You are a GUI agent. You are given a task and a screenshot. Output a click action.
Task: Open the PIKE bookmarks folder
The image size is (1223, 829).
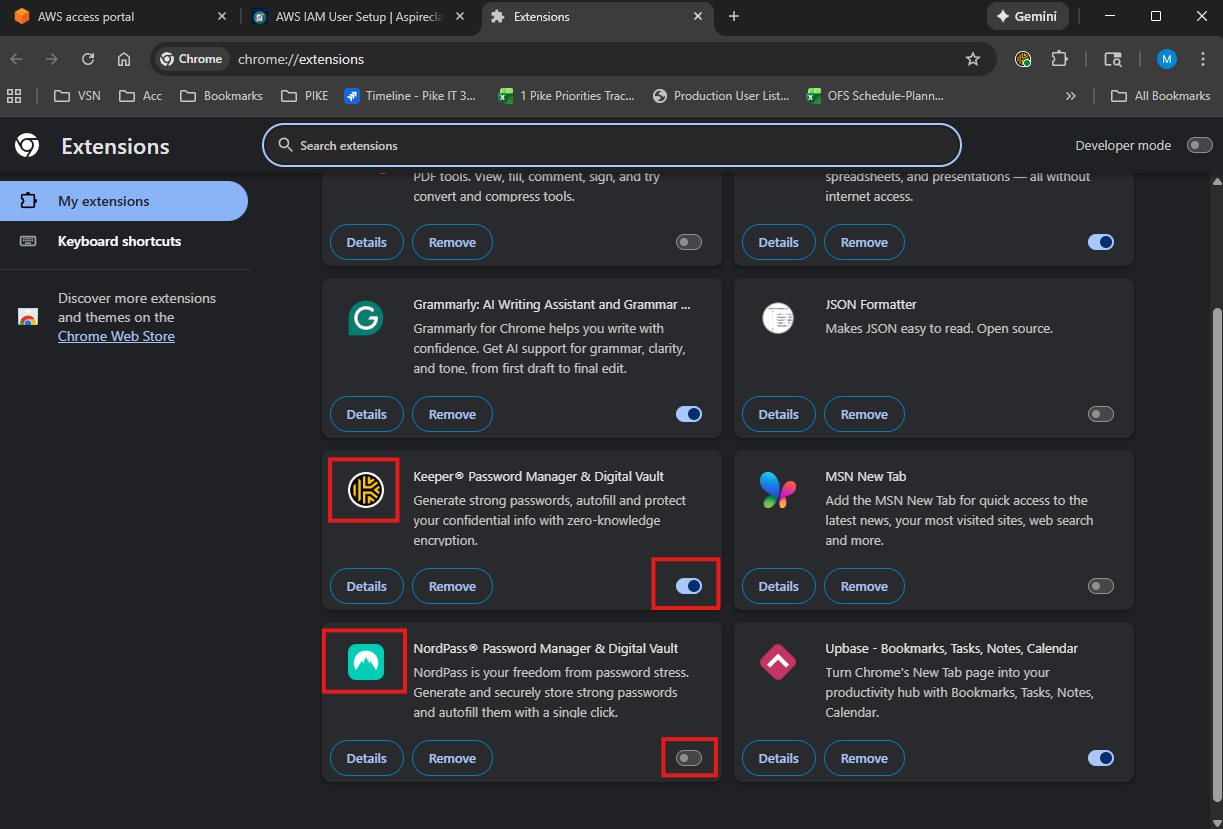303,96
